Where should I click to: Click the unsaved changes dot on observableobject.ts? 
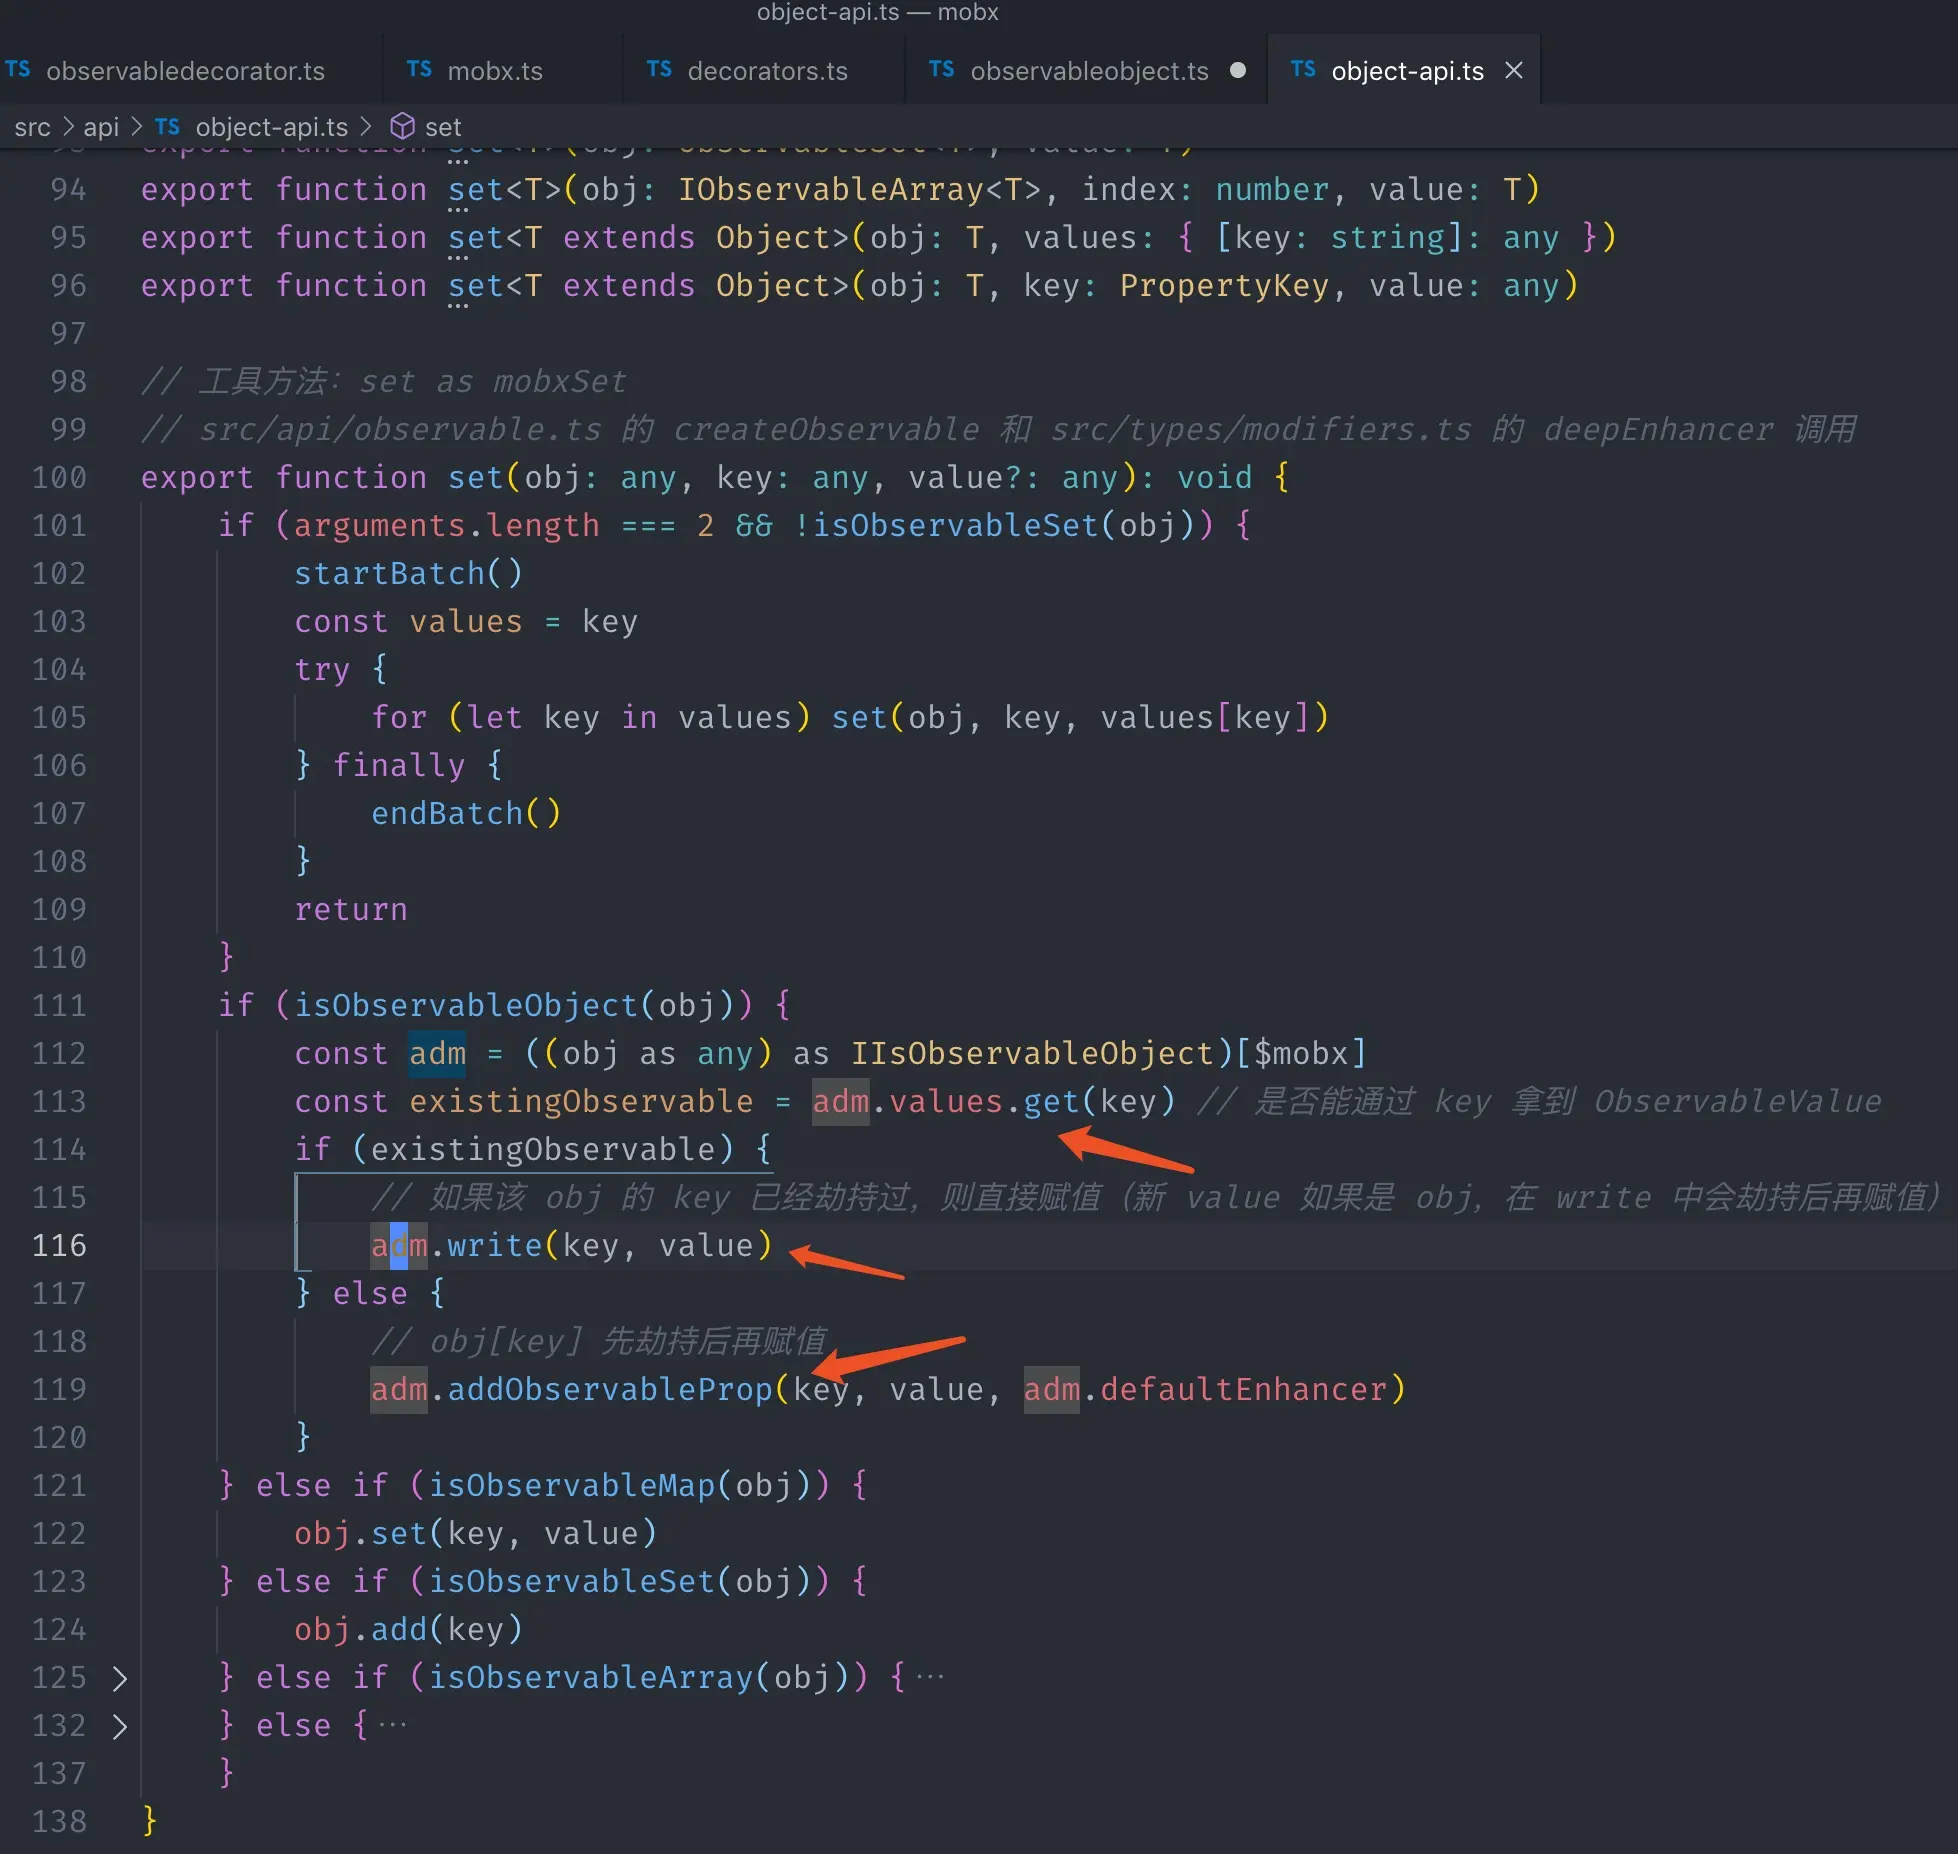click(x=1238, y=70)
